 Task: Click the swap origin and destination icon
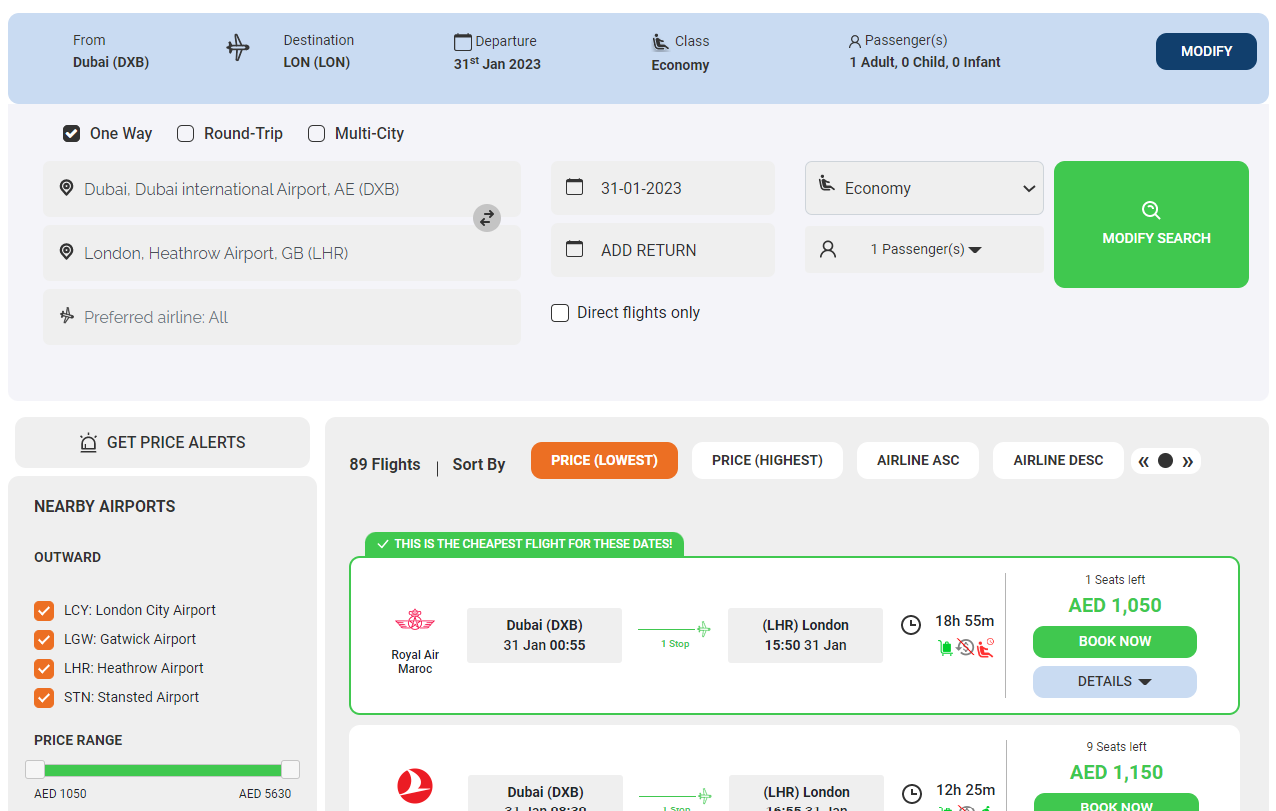point(487,218)
